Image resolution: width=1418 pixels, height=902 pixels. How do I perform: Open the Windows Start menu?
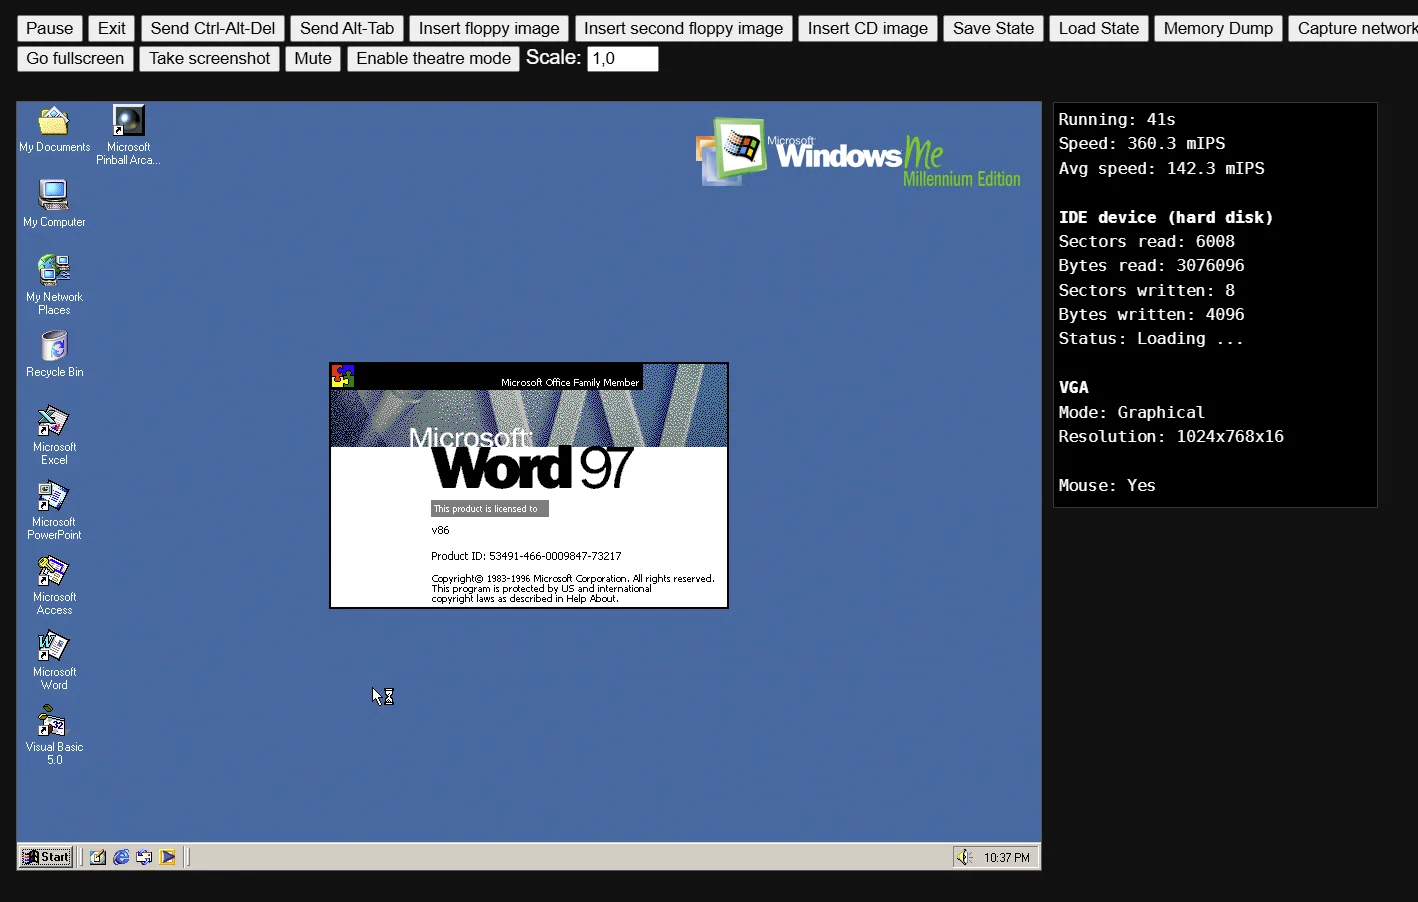[47, 857]
